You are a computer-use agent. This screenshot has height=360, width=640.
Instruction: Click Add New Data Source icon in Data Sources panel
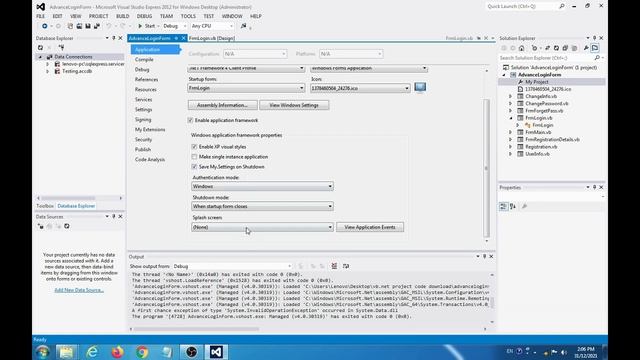click(x=40, y=226)
